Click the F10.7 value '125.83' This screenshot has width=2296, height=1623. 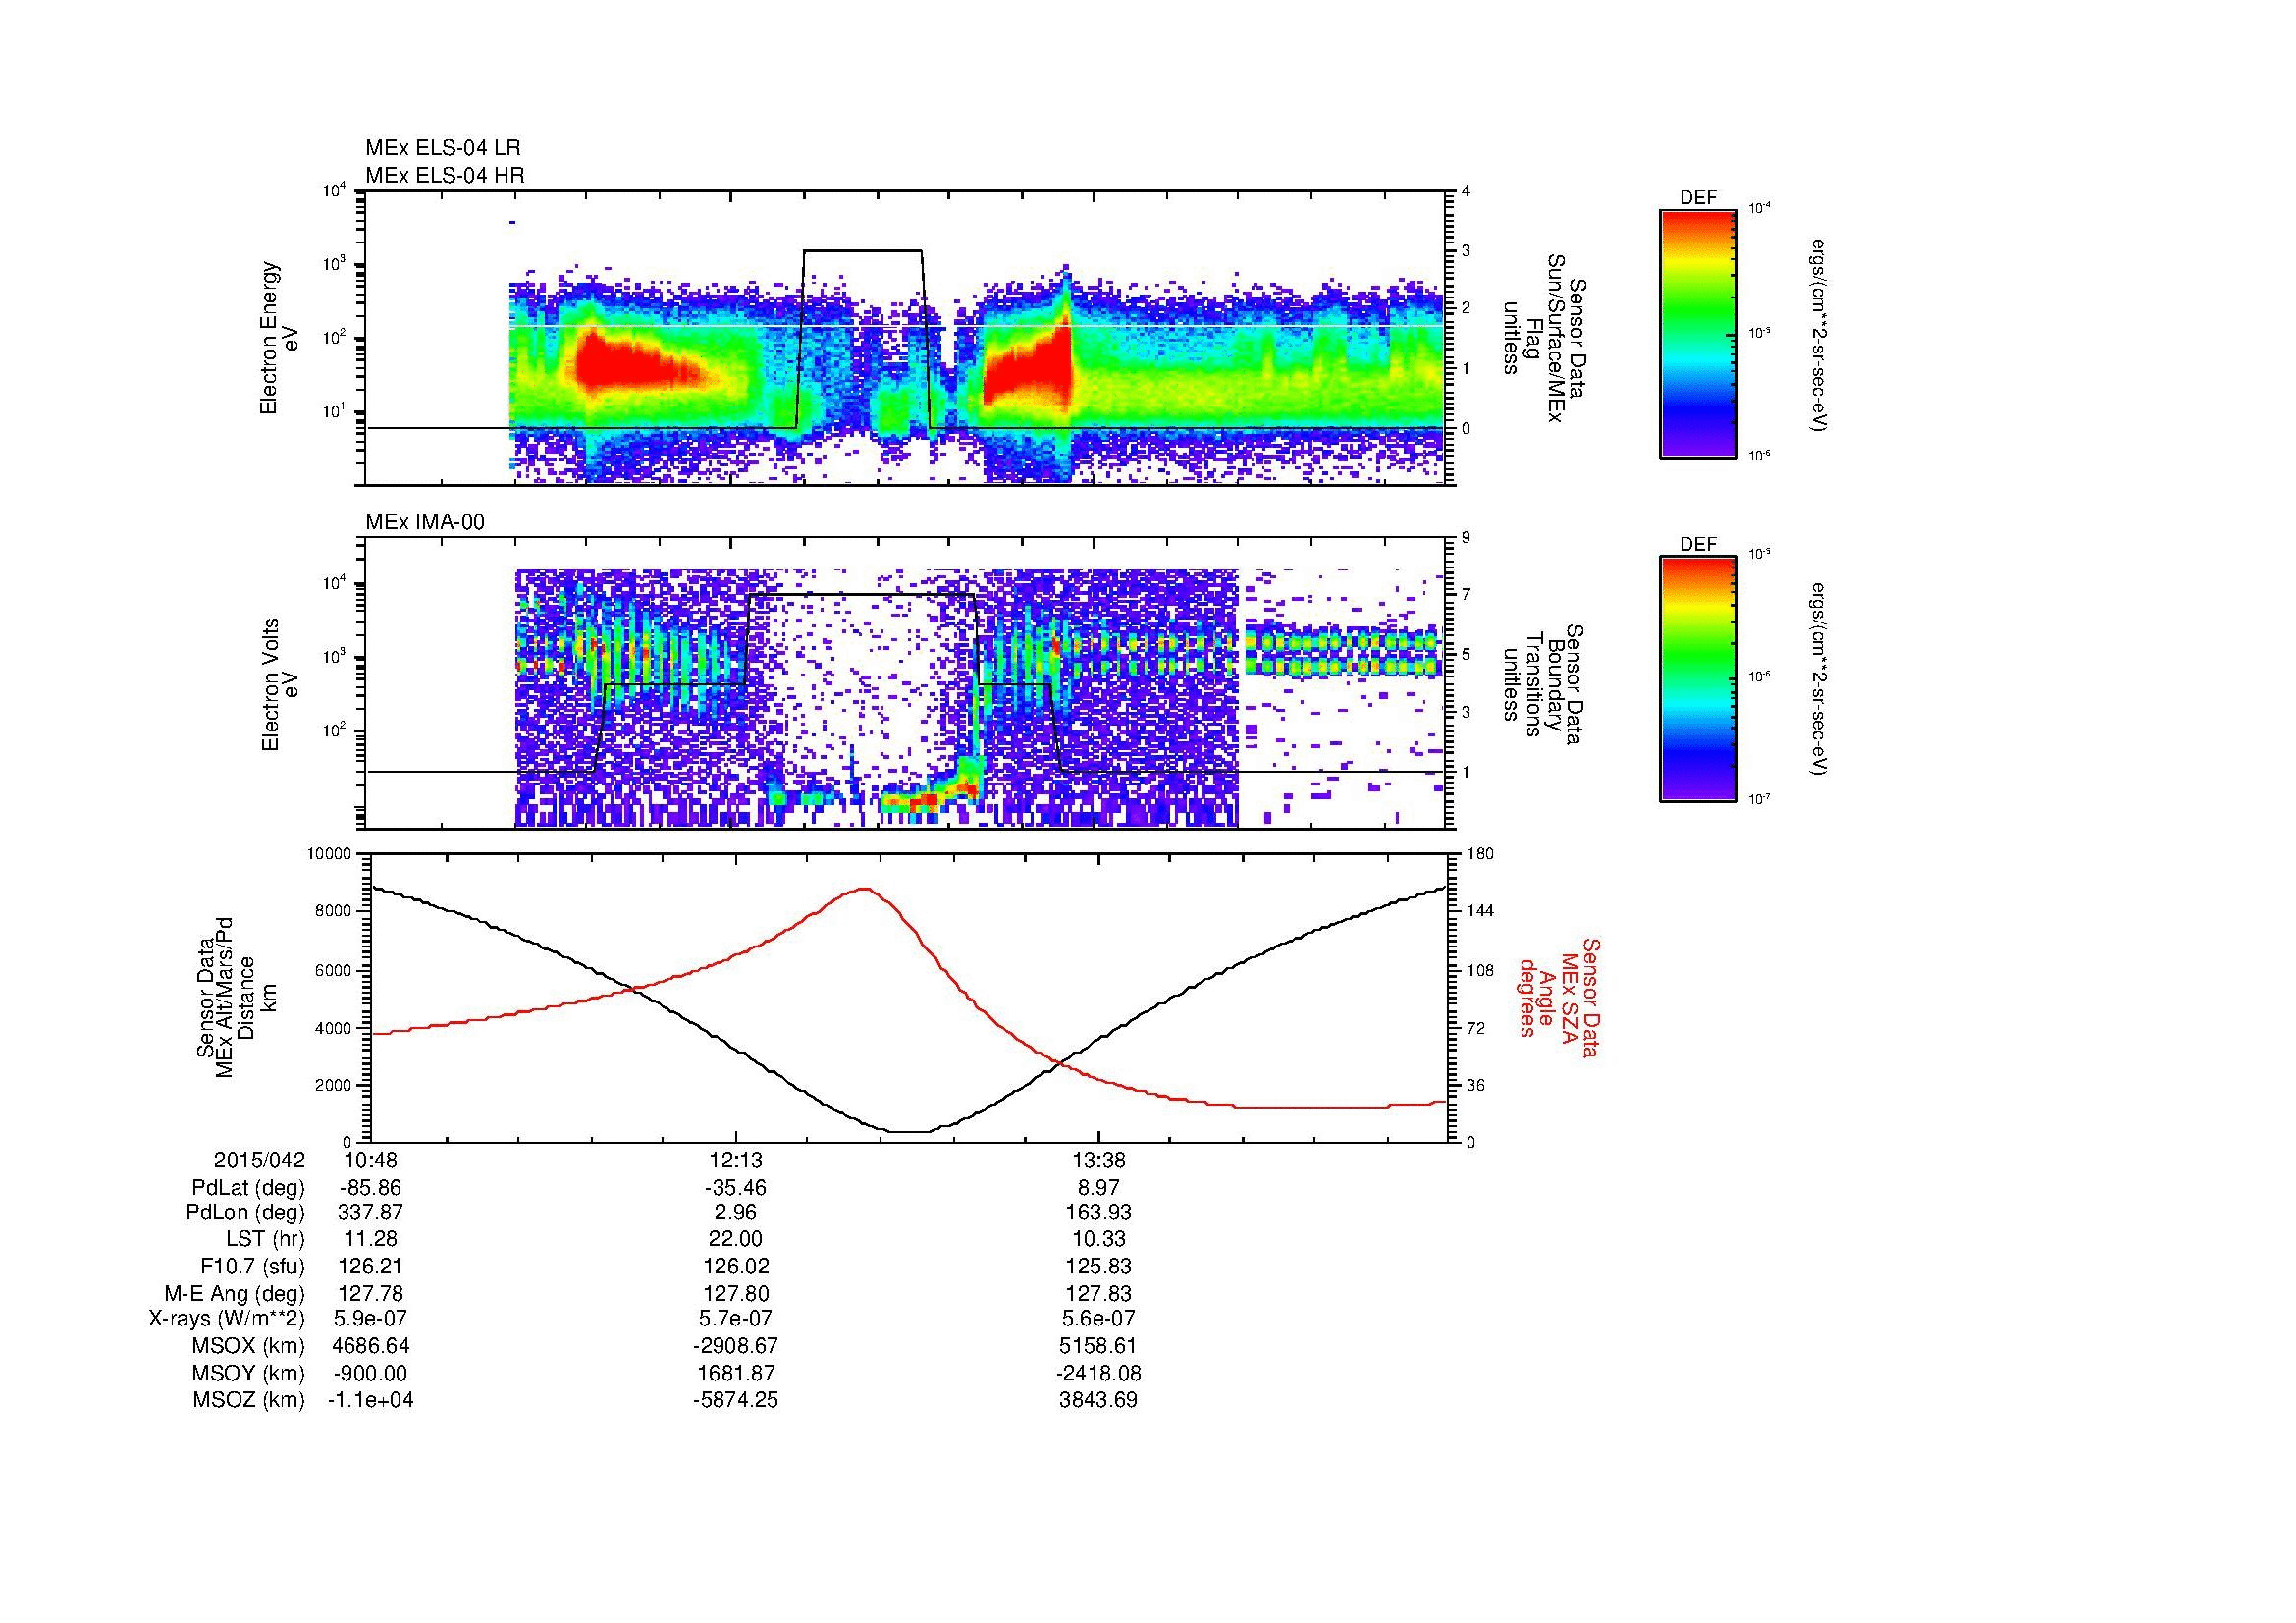click(x=1099, y=1267)
